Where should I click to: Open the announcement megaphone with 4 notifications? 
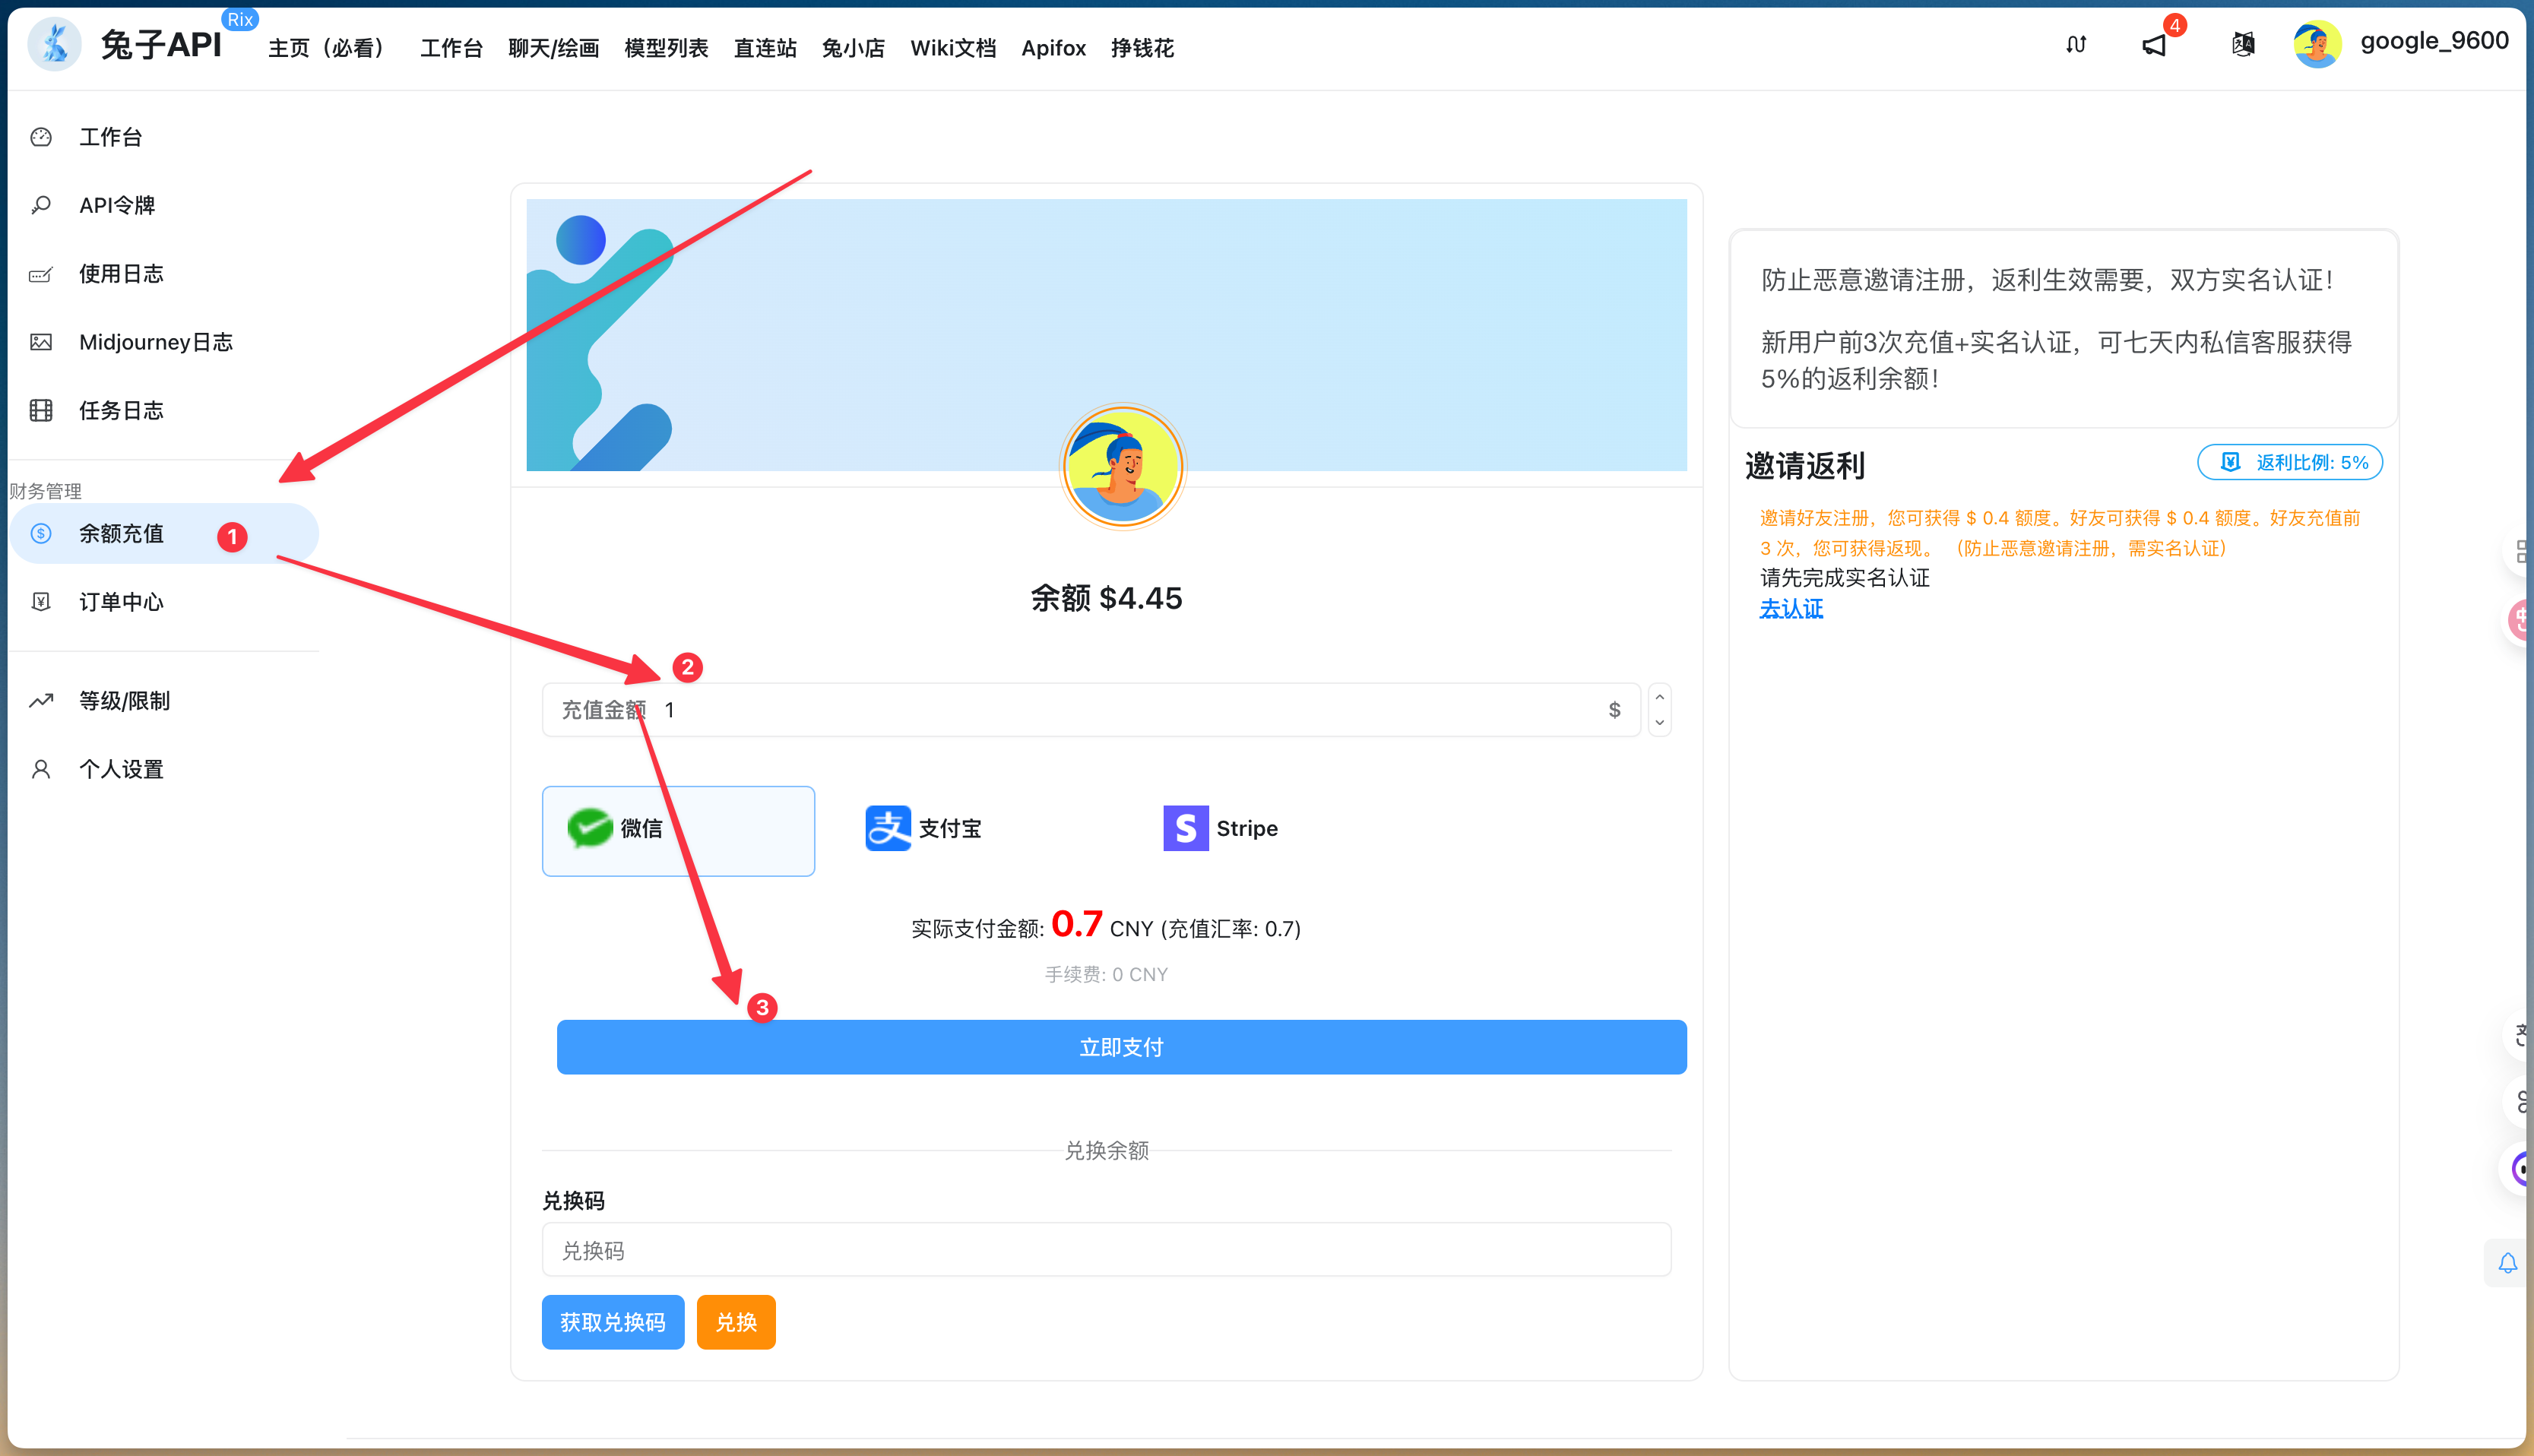pyautogui.click(x=2155, y=44)
